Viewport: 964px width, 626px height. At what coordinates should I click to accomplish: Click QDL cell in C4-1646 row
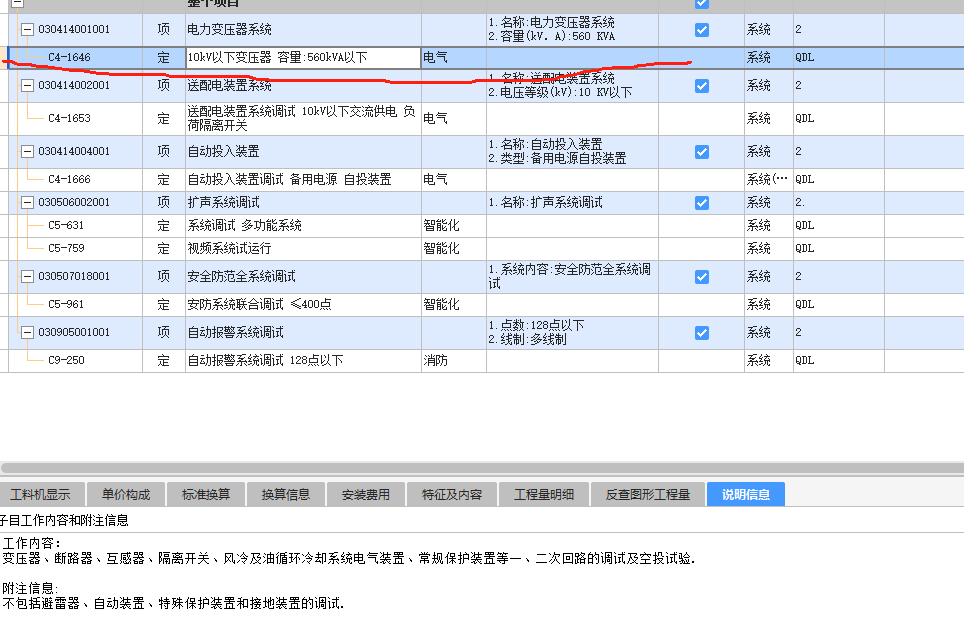coord(839,58)
